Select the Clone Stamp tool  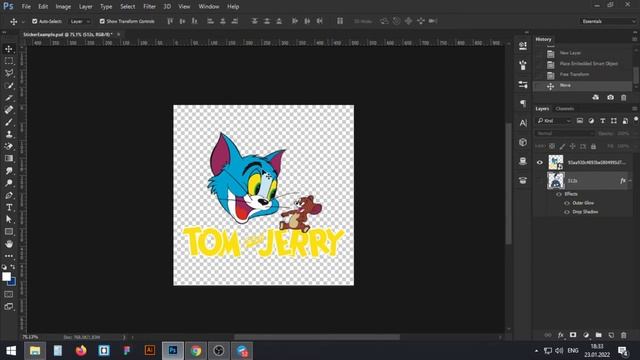pyautogui.click(x=9, y=134)
